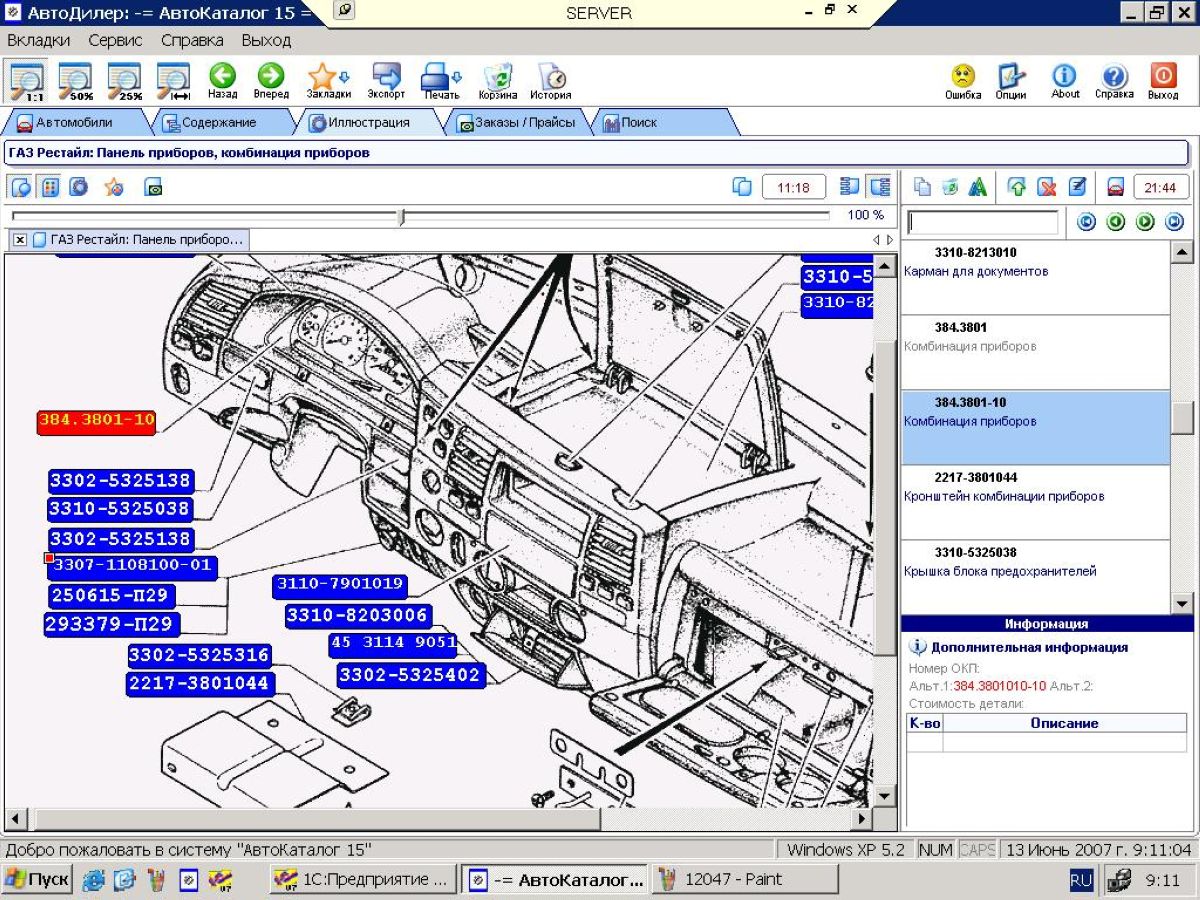Set illustration zoom to 1:1
This screenshot has width=1200, height=900.
coord(27,80)
